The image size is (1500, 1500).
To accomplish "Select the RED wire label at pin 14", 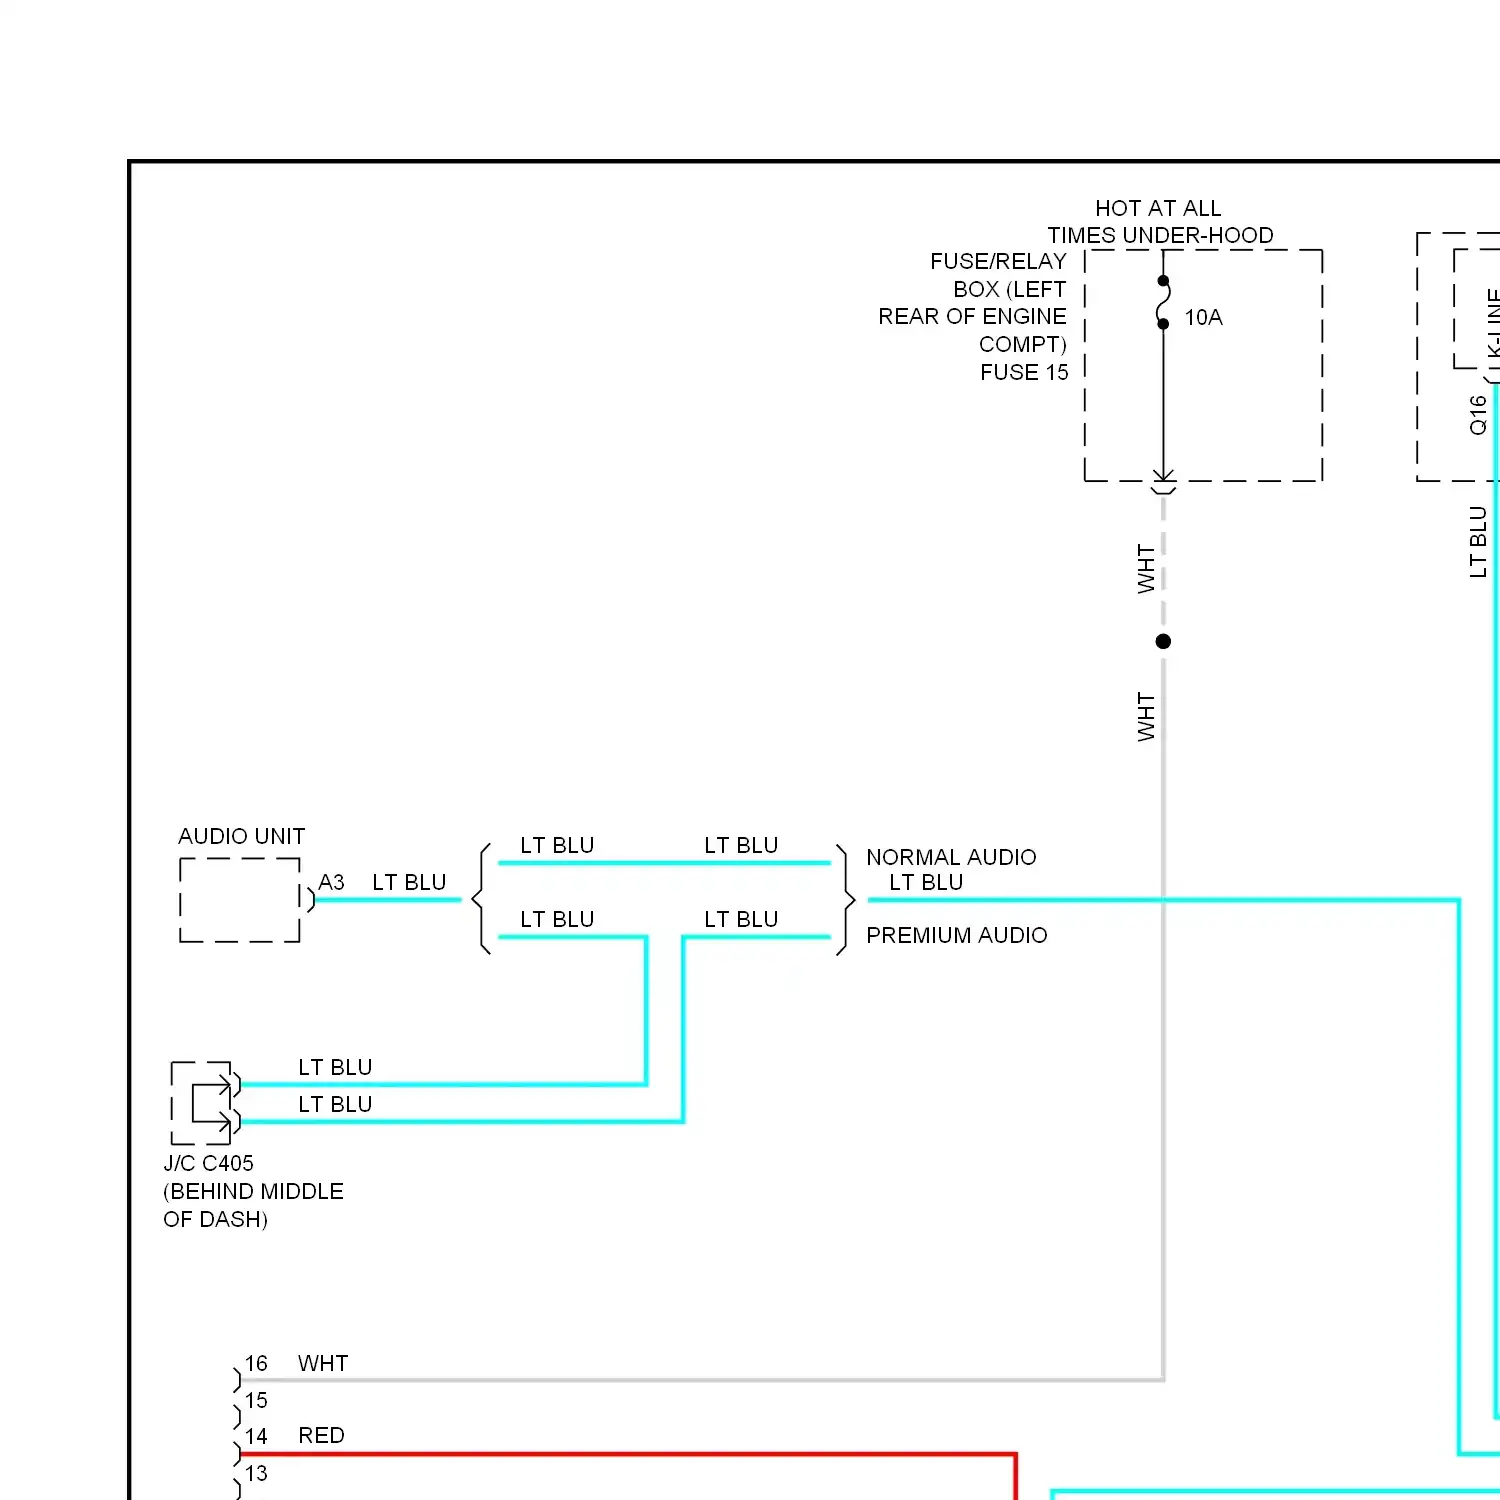I will click(321, 1436).
